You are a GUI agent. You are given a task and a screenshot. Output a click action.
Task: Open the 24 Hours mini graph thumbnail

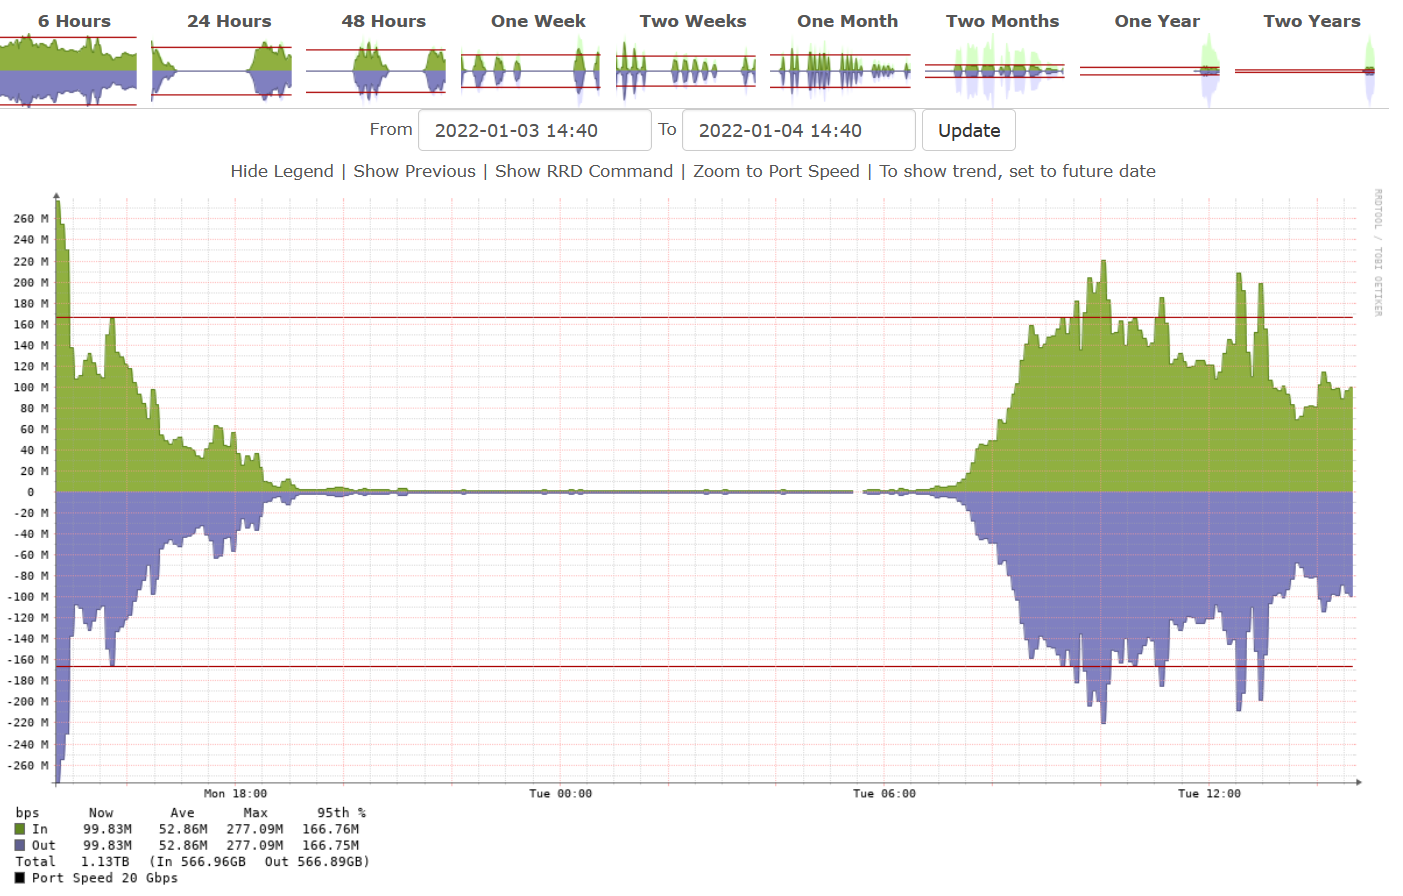point(222,70)
